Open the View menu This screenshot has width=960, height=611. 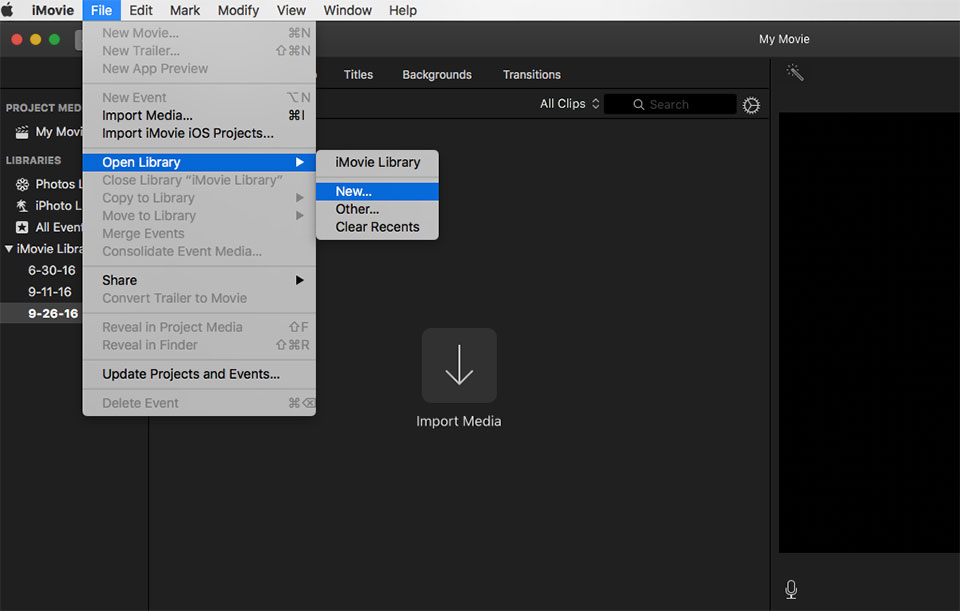point(291,10)
